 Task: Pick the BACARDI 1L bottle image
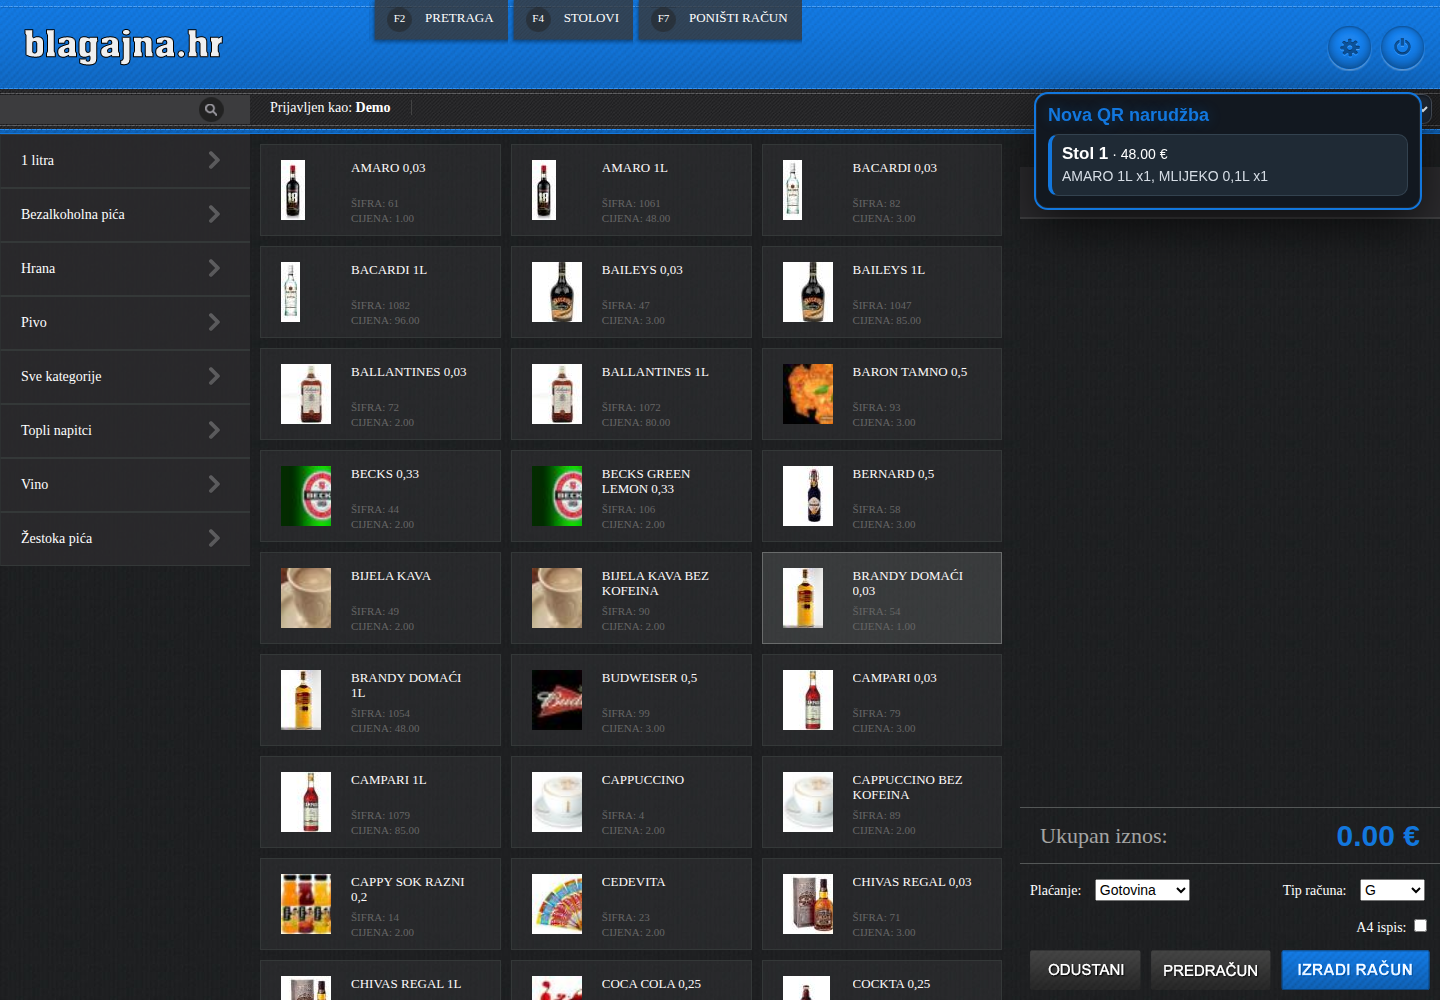291,292
